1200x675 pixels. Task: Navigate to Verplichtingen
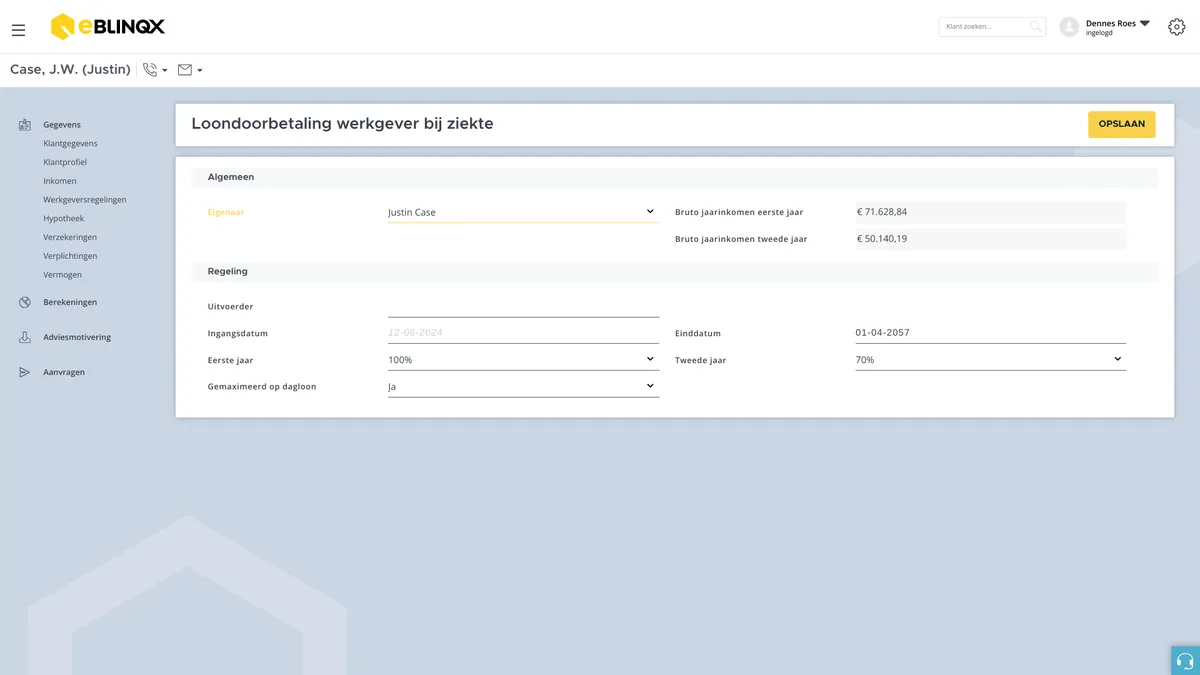(x=70, y=256)
